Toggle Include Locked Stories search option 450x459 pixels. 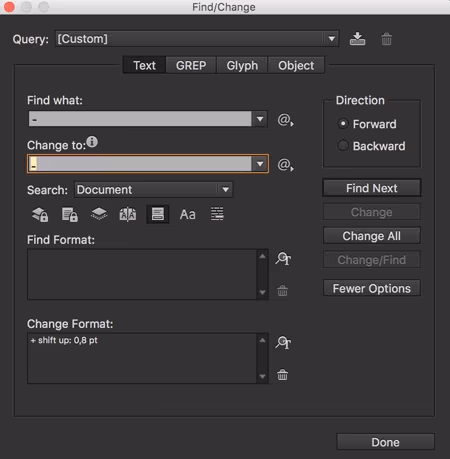pyautogui.click(x=70, y=214)
